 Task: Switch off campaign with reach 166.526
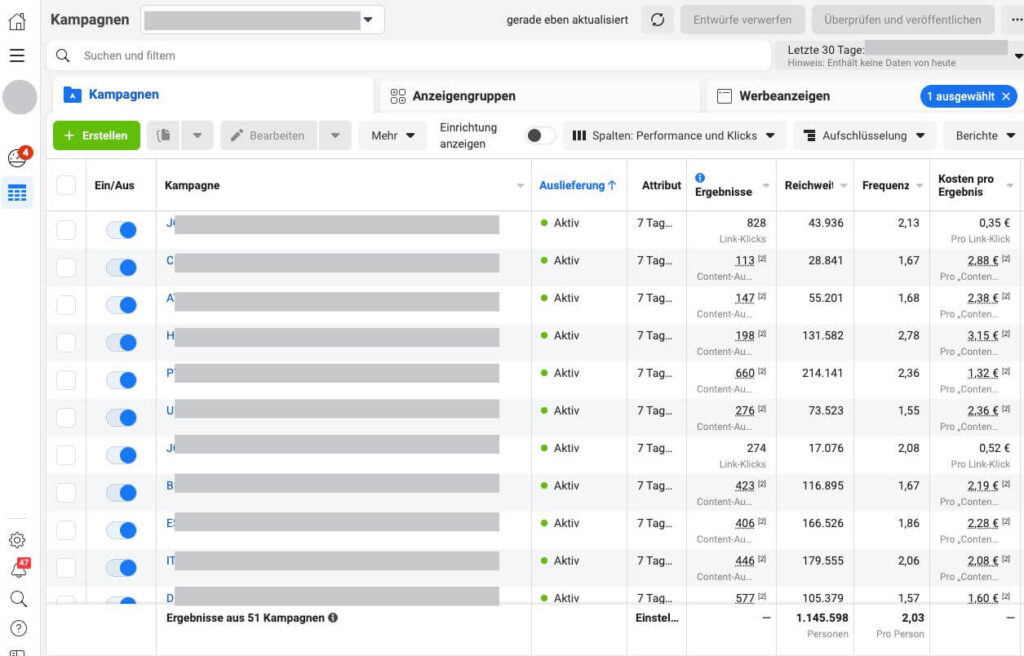121,531
